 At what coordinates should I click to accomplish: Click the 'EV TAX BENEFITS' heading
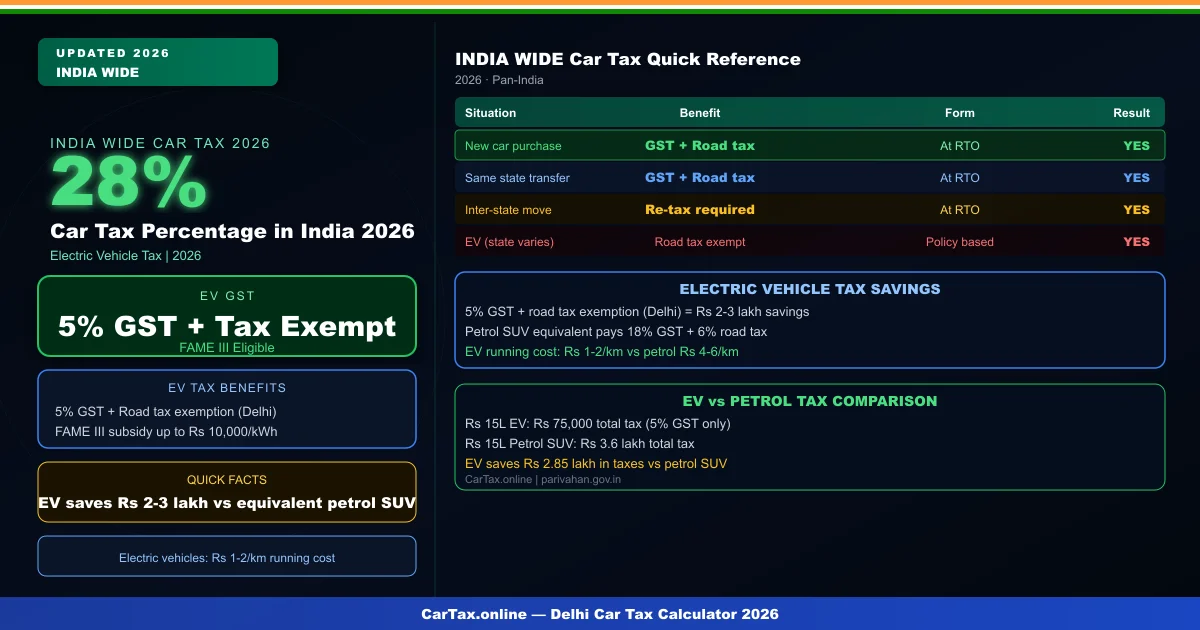coord(227,388)
